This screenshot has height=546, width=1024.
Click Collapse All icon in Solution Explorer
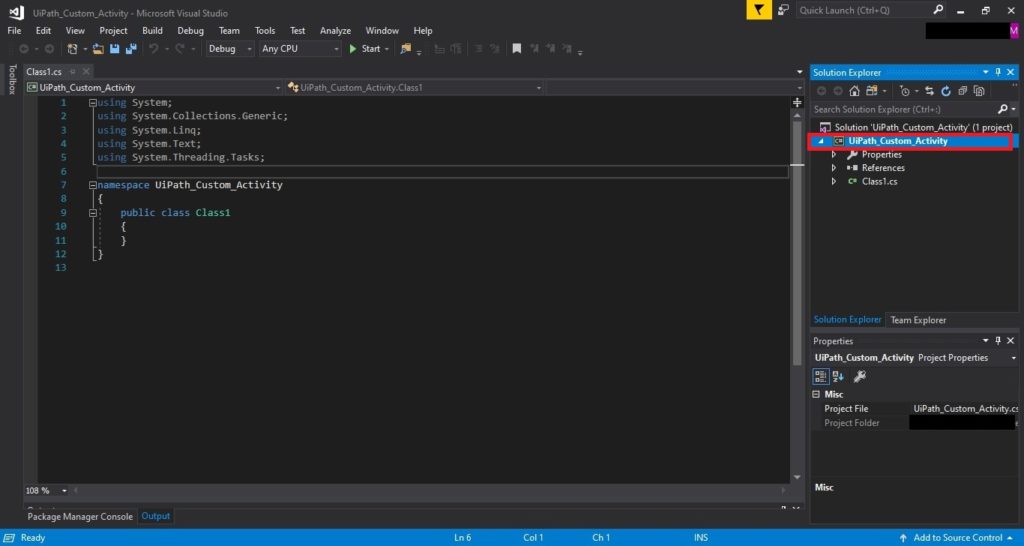coord(963,91)
